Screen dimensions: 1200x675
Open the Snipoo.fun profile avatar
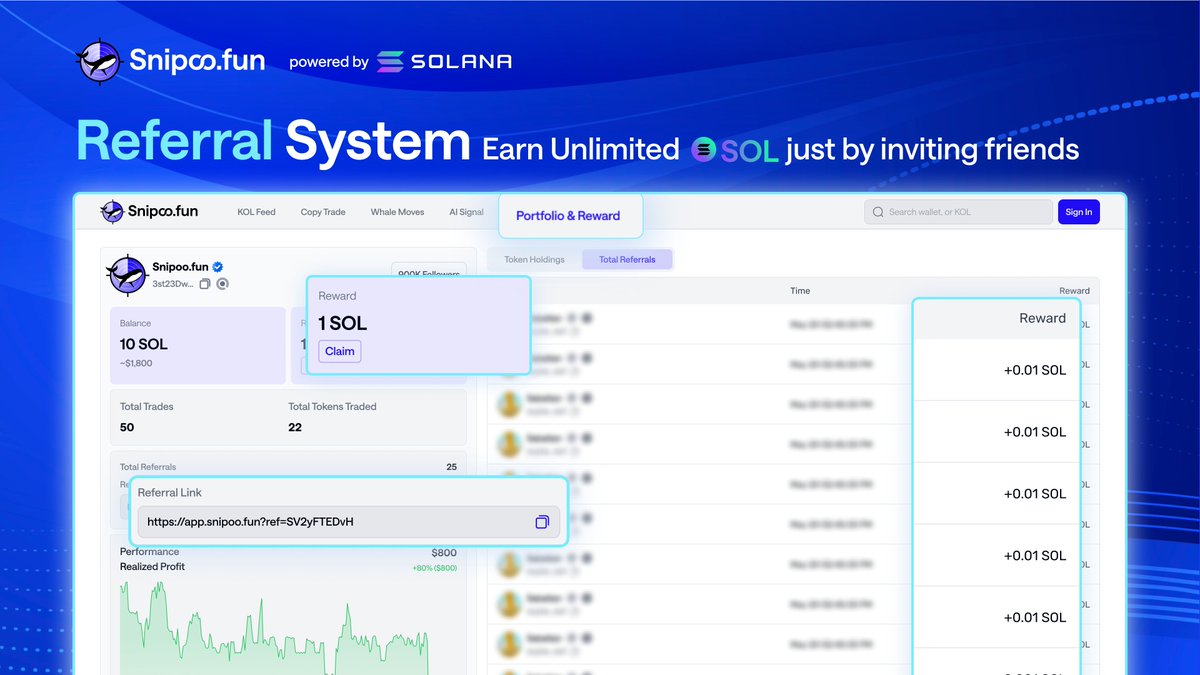pyautogui.click(x=128, y=275)
